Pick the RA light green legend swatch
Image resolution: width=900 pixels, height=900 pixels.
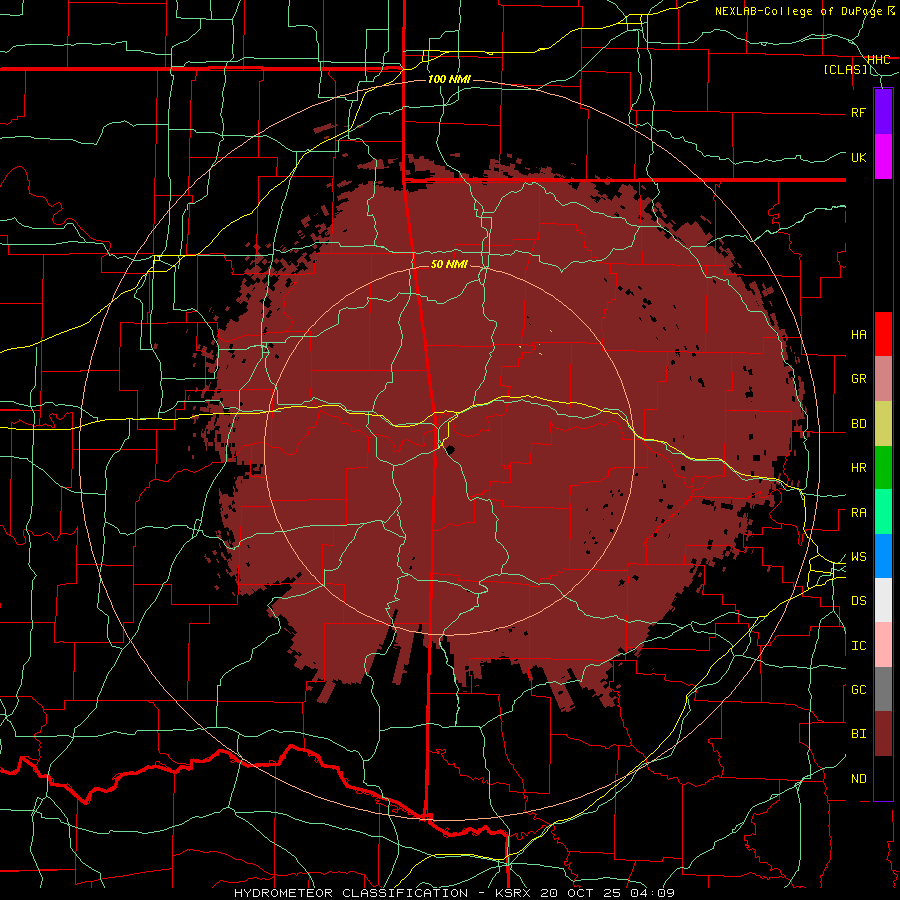(883, 512)
